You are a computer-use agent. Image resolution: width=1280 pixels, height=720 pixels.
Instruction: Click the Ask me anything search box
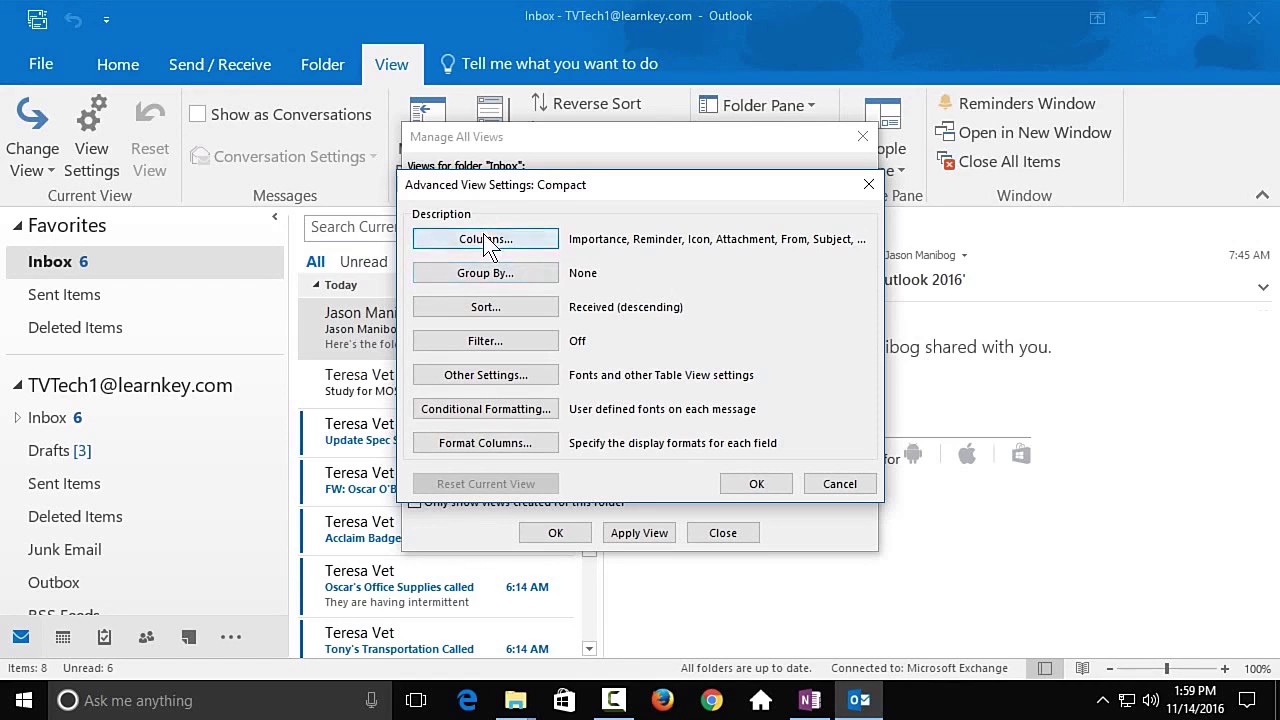tap(220, 700)
